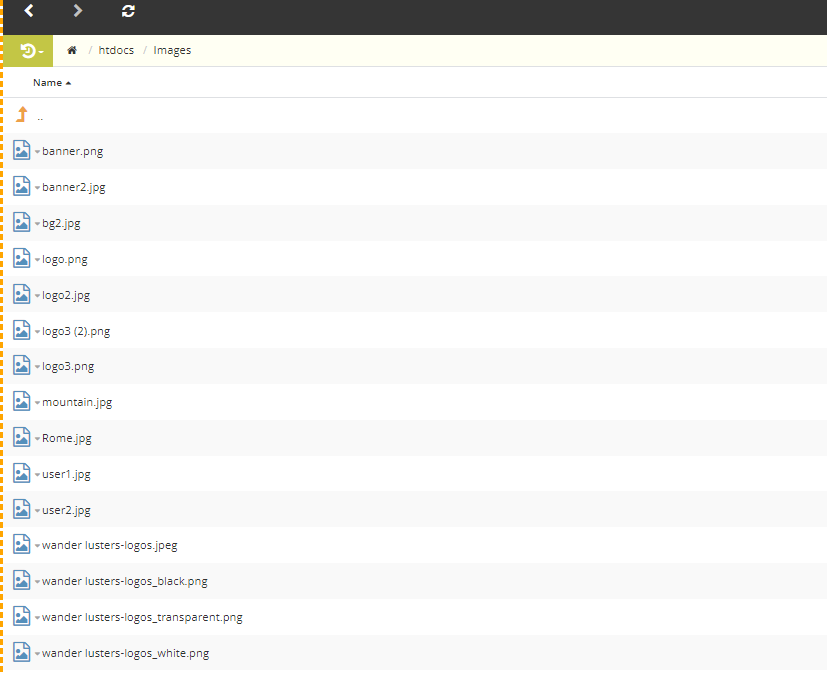This screenshot has height=675, width=827.
Task: Select the mountain.jpg file
Action: tap(77, 403)
